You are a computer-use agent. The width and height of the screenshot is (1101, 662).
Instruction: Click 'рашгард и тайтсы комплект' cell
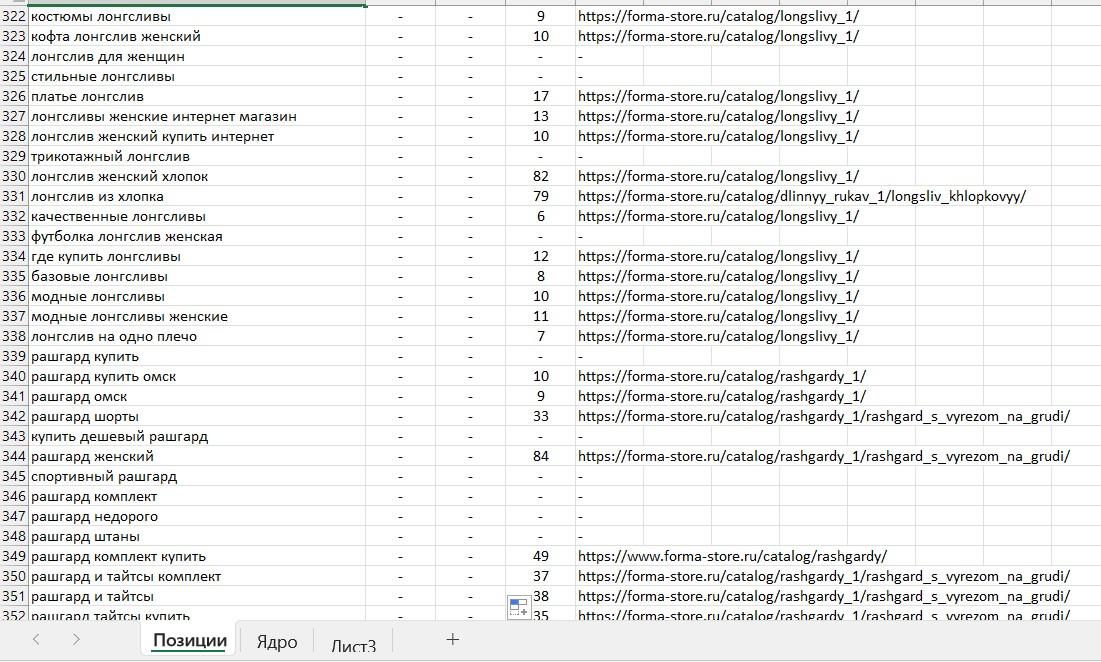(x=197, y=577)
